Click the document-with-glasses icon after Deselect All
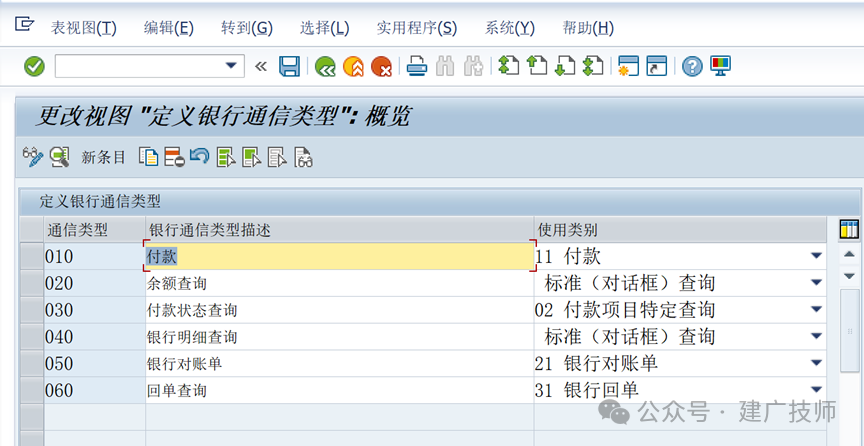Screen dimensions: 864x446 [304, 158]
